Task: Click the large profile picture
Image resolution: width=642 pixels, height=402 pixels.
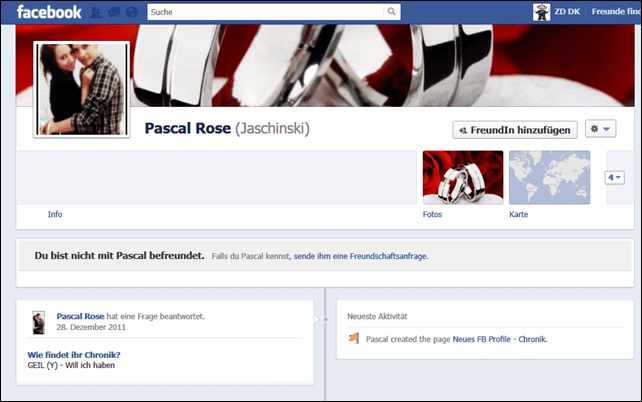Action: [x=81, y=90]
